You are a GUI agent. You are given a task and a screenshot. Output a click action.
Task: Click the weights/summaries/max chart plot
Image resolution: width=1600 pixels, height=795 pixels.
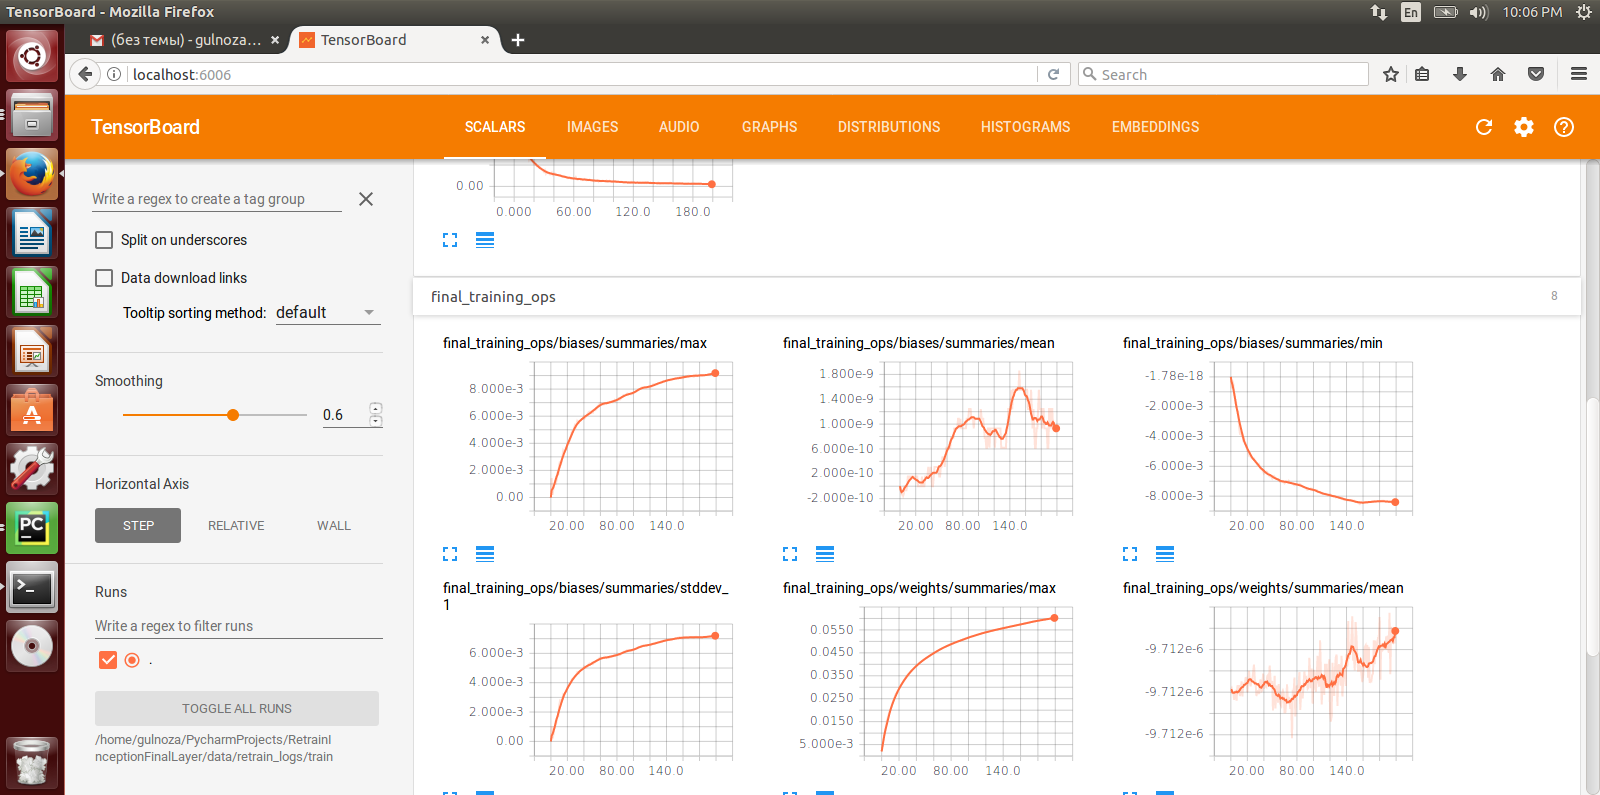(x=968, y=684)
